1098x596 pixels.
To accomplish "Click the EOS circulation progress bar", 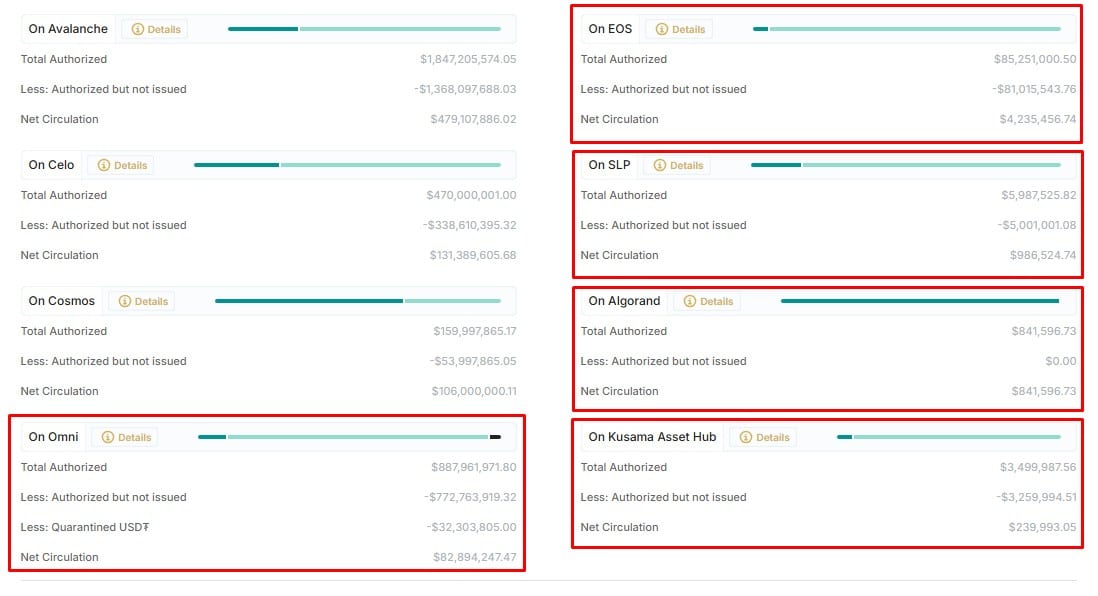I will click(x=907, y=29).
